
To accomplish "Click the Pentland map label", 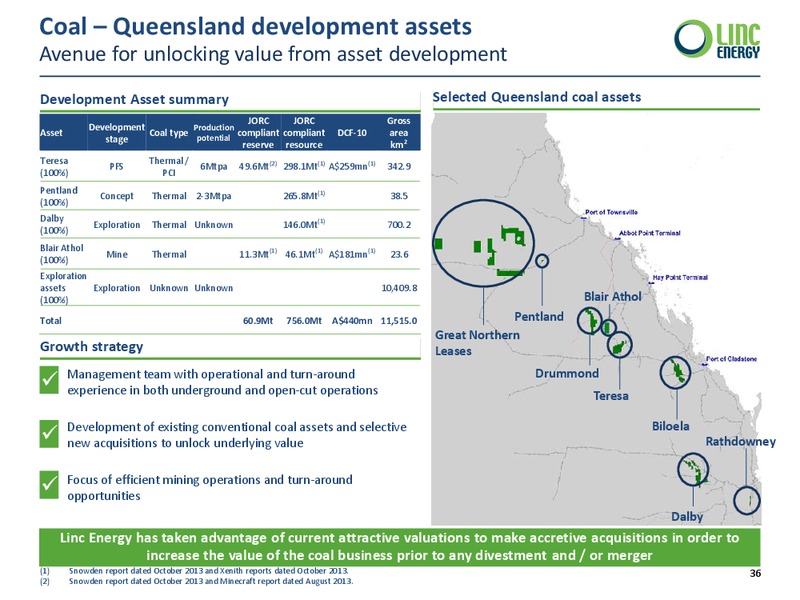I will 539,316.
